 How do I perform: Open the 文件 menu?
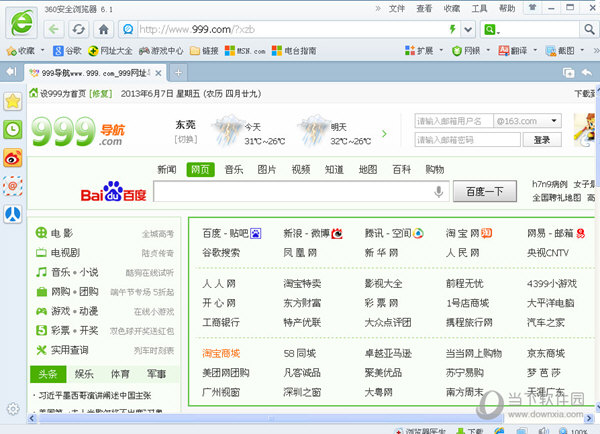(x=397, y=8)
